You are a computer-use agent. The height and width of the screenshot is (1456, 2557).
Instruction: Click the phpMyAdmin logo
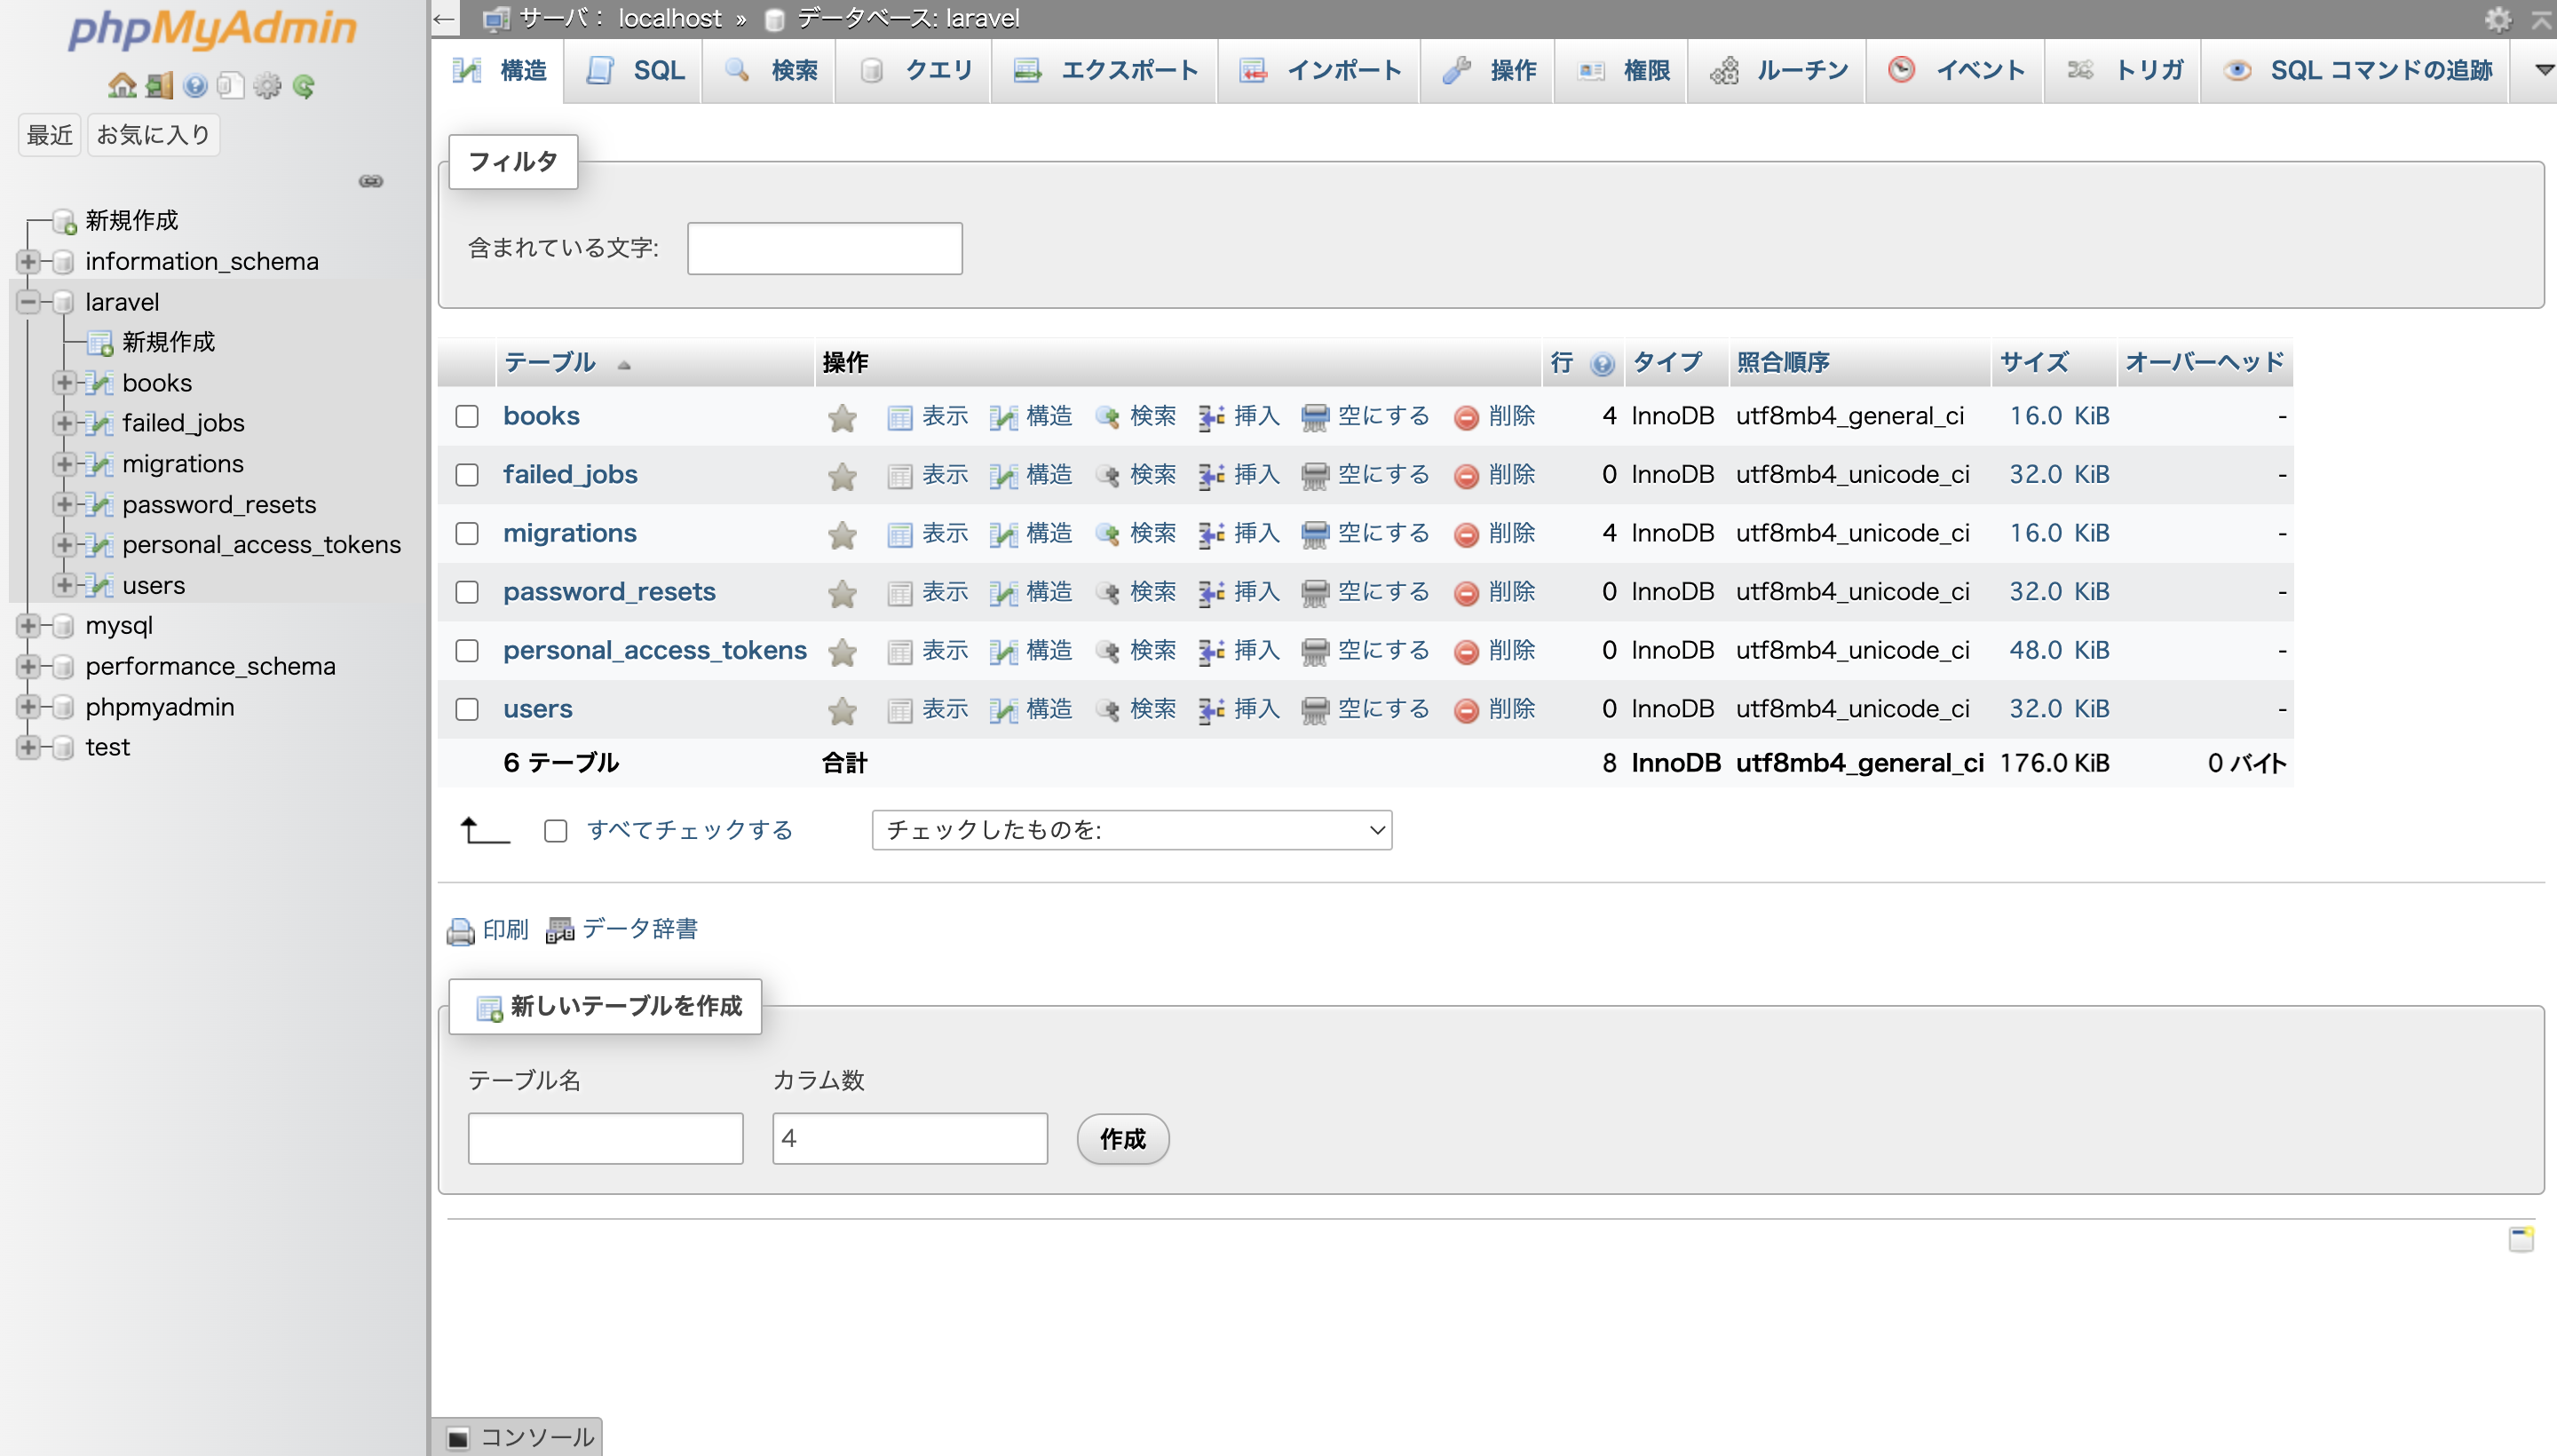pyautogui.click(x=213, y=28)
